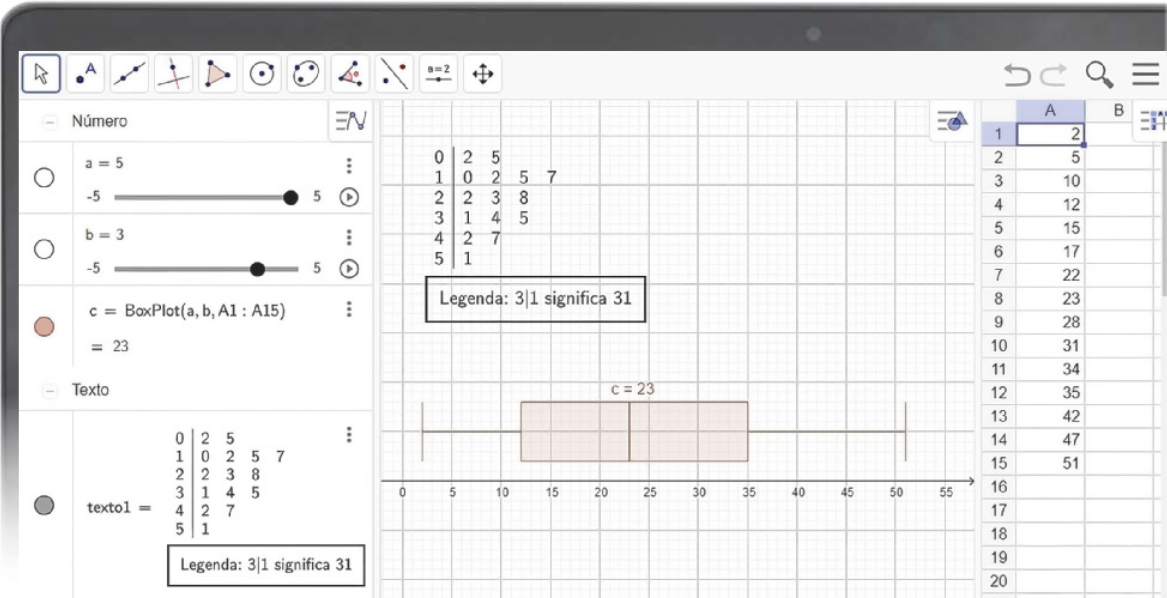
Task: Select the Slider a=2 tool
Action: point(438,74)
